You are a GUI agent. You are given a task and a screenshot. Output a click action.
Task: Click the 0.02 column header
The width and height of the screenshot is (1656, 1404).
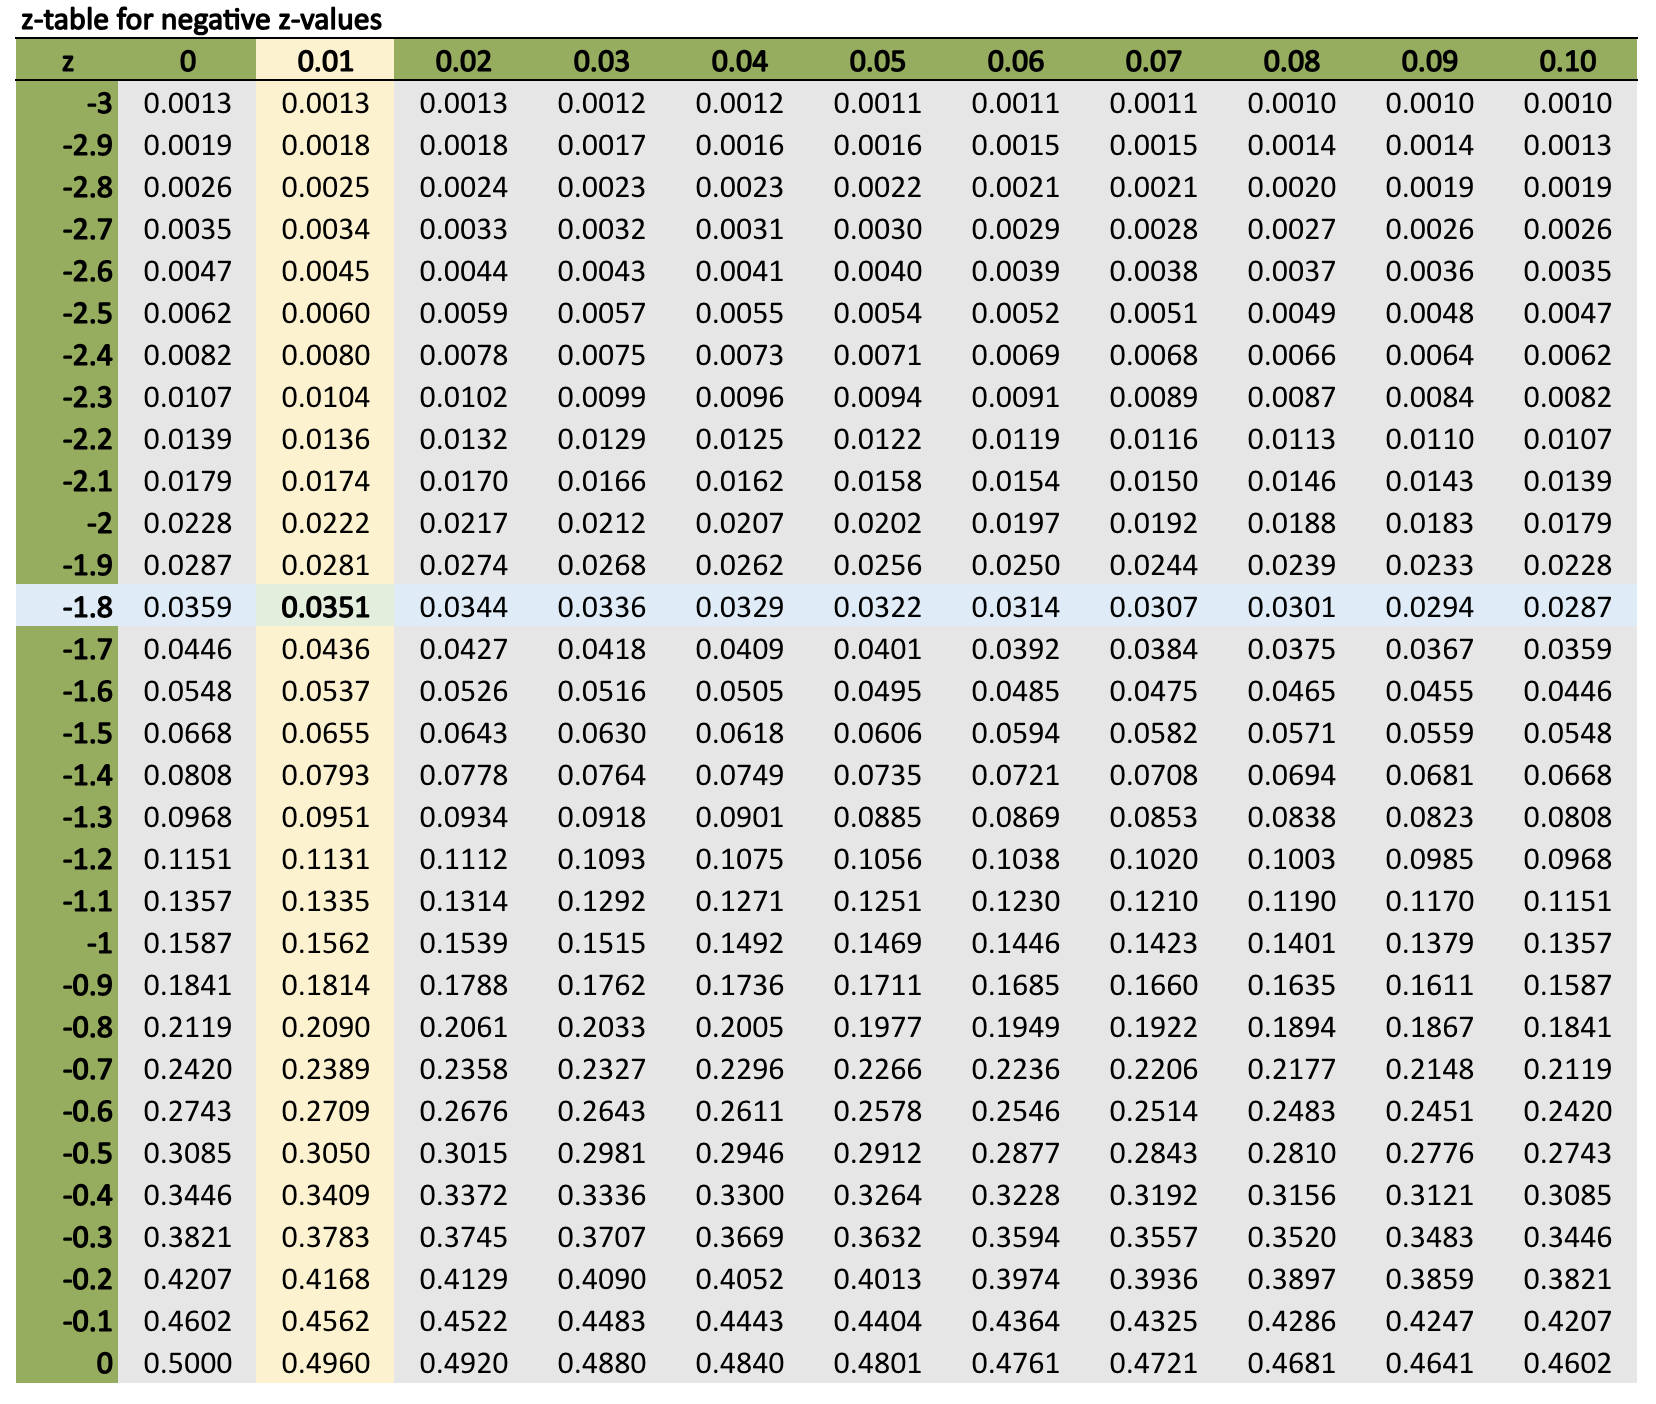(463, 61)
